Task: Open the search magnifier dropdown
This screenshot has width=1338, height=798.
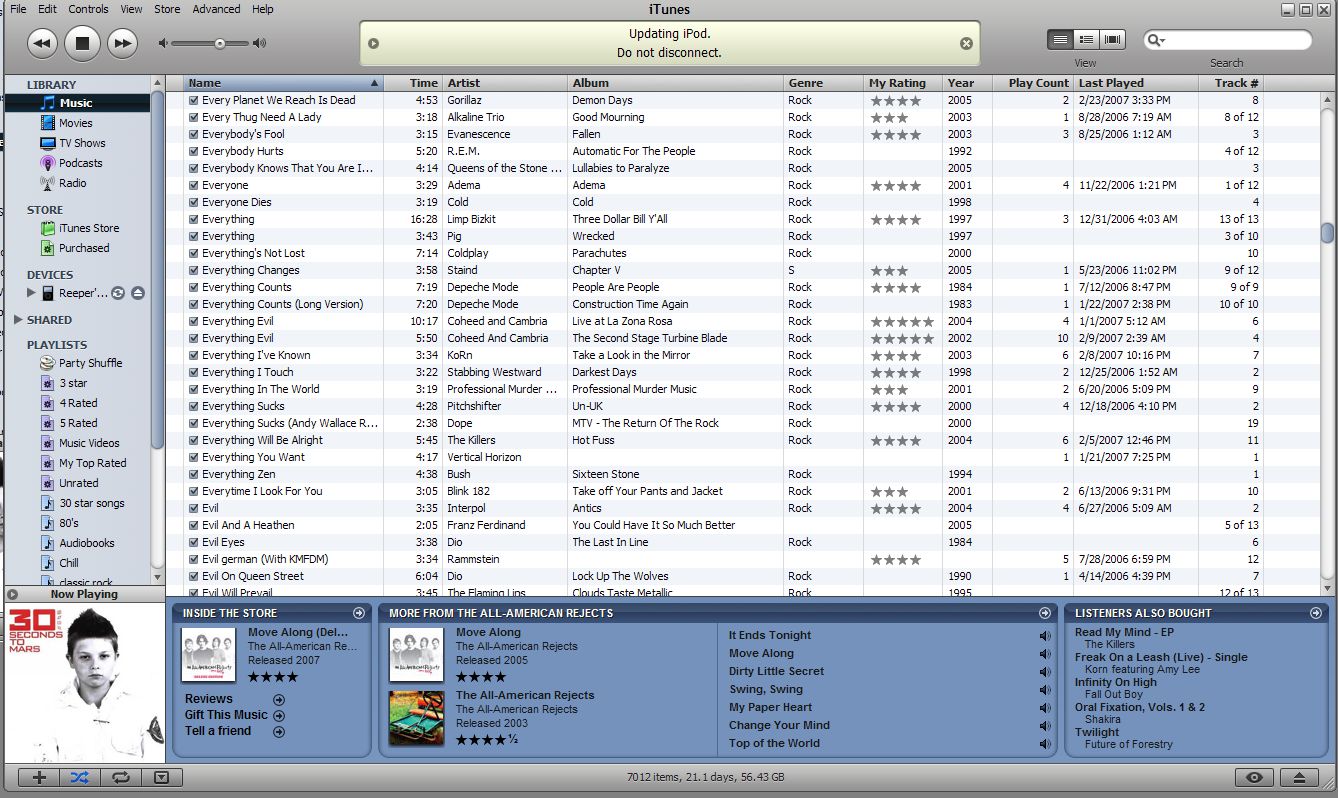Action: (x=1157, y=40)
